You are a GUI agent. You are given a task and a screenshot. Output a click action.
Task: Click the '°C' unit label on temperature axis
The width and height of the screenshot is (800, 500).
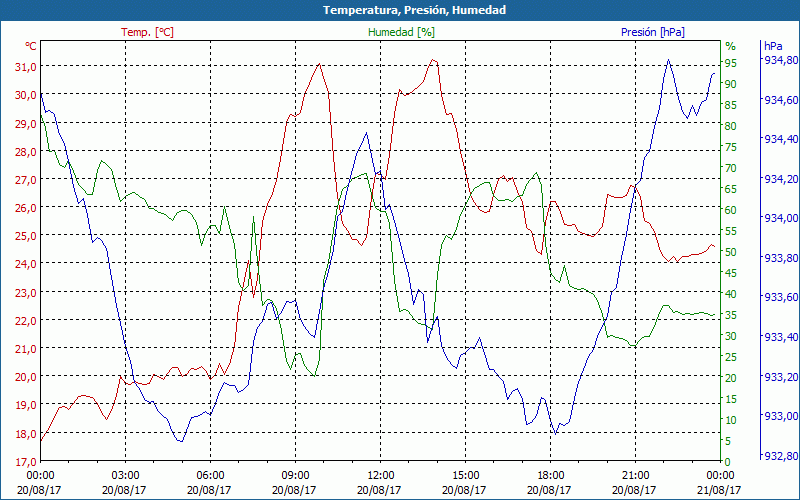click(31, 46)
